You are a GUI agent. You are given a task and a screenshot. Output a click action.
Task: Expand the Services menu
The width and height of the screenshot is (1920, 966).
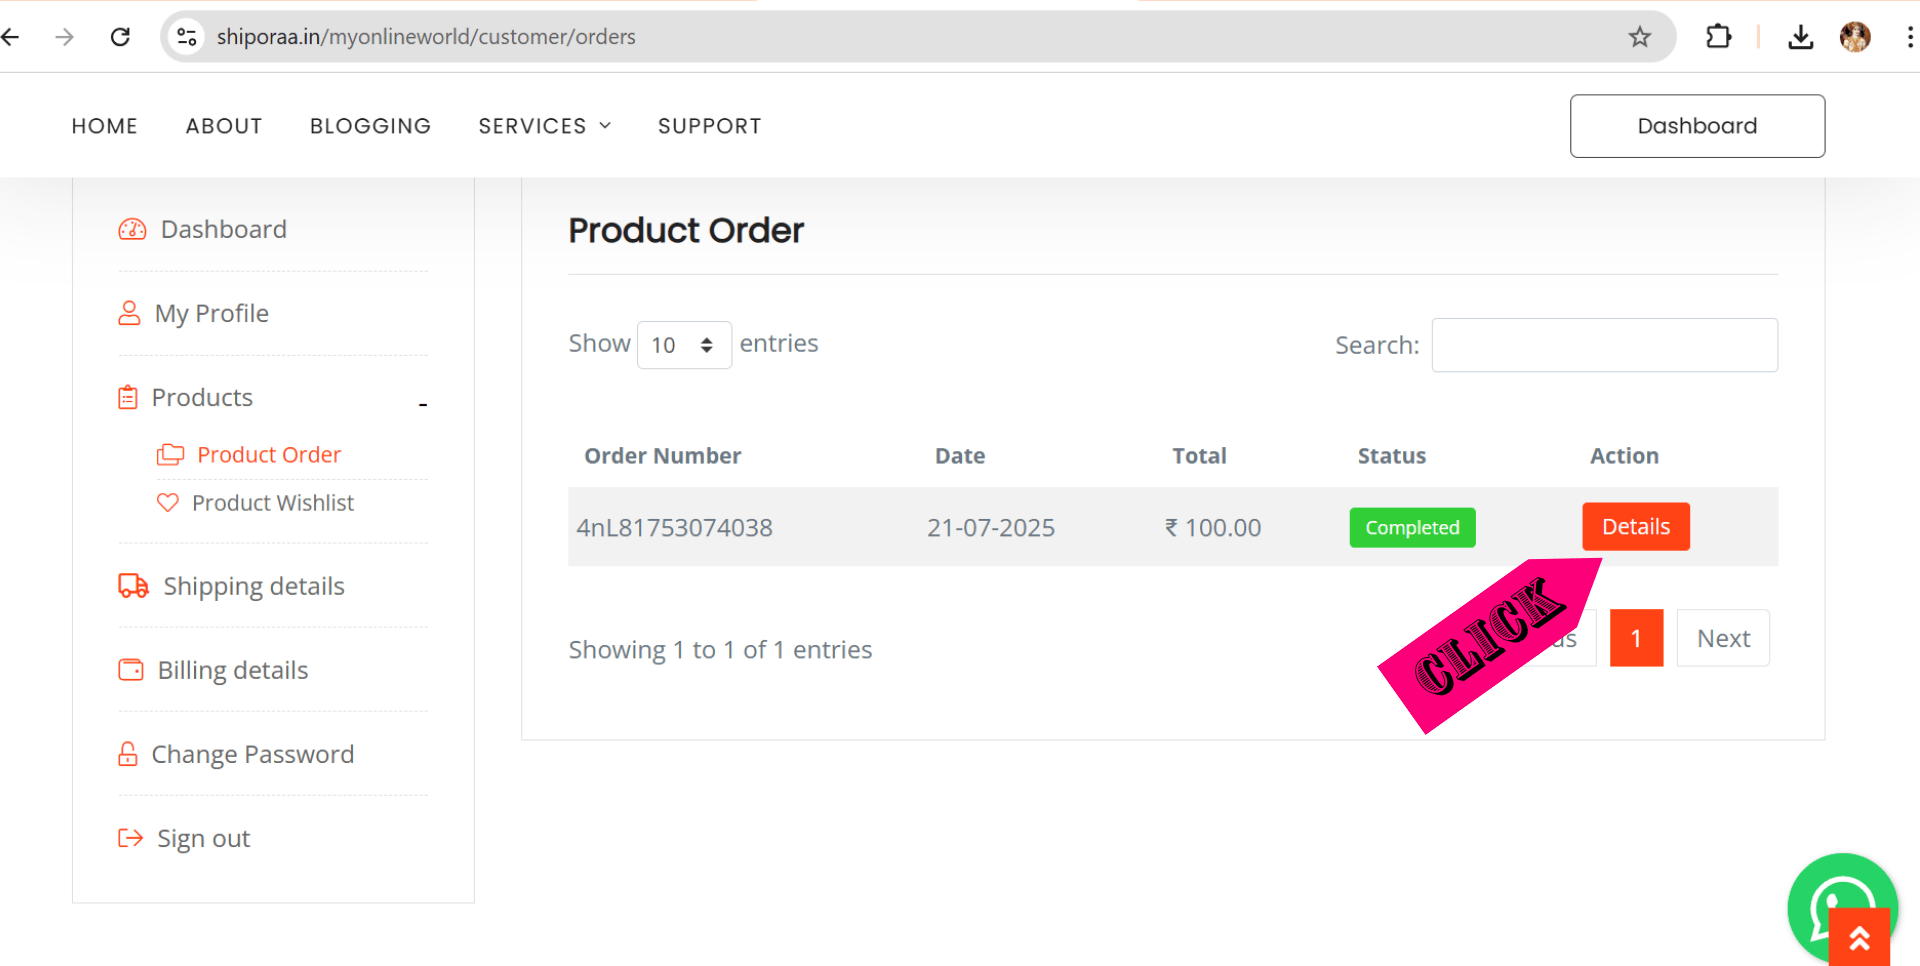[x=544, y=126]
